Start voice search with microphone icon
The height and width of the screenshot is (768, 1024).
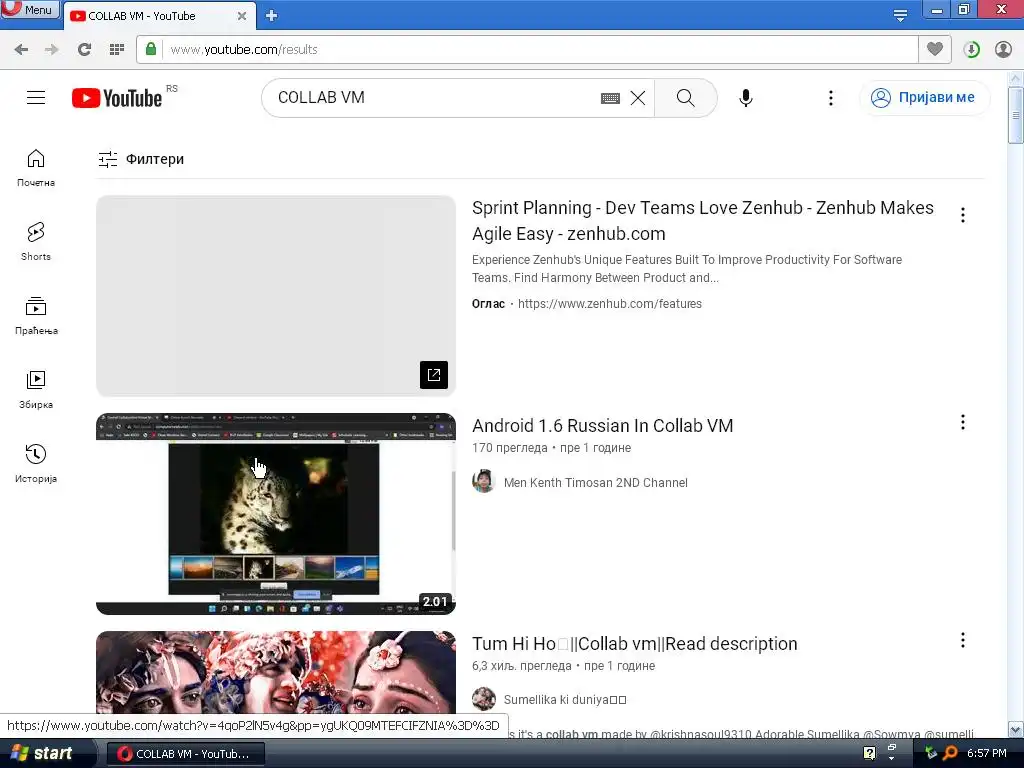(x=746, y=98)
